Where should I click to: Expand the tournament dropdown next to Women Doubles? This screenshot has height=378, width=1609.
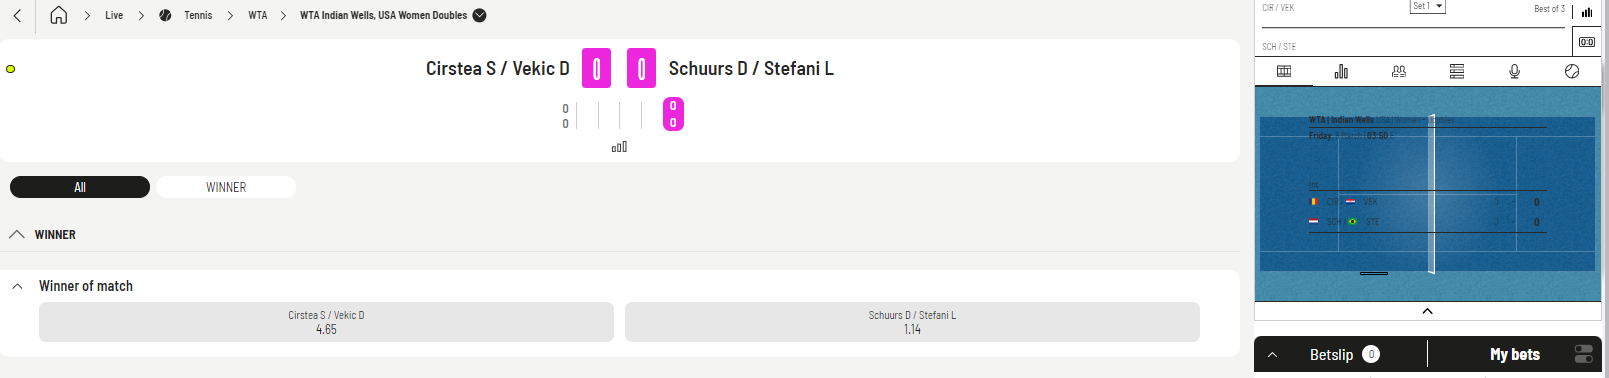pyautogui.click(x=479, y=15)
